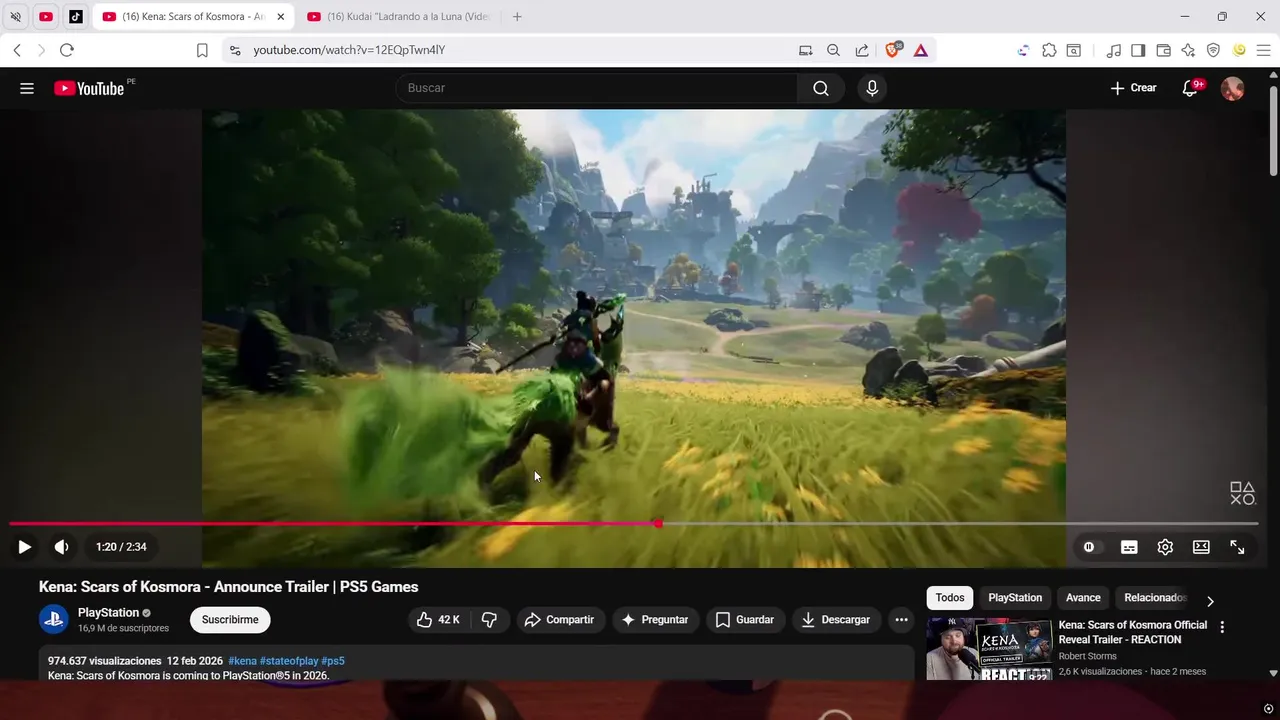Select the Avance filter chip

pos(1083,598)
